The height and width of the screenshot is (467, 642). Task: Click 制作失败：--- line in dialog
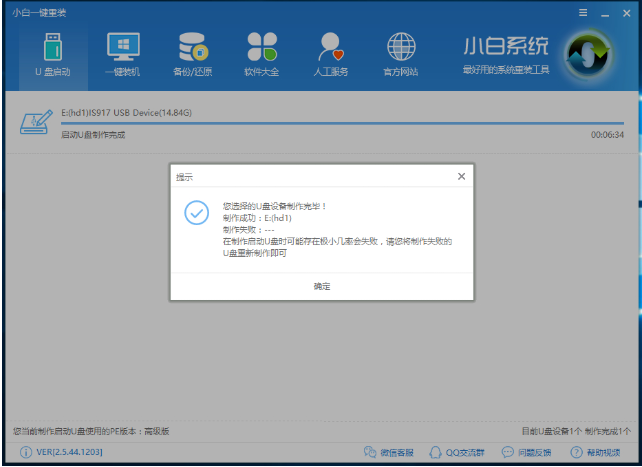click(x=249, y=230)
